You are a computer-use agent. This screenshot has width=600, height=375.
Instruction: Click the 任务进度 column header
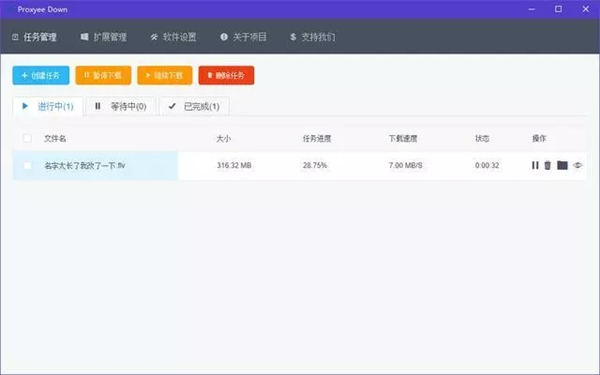(x=317, y=139)
